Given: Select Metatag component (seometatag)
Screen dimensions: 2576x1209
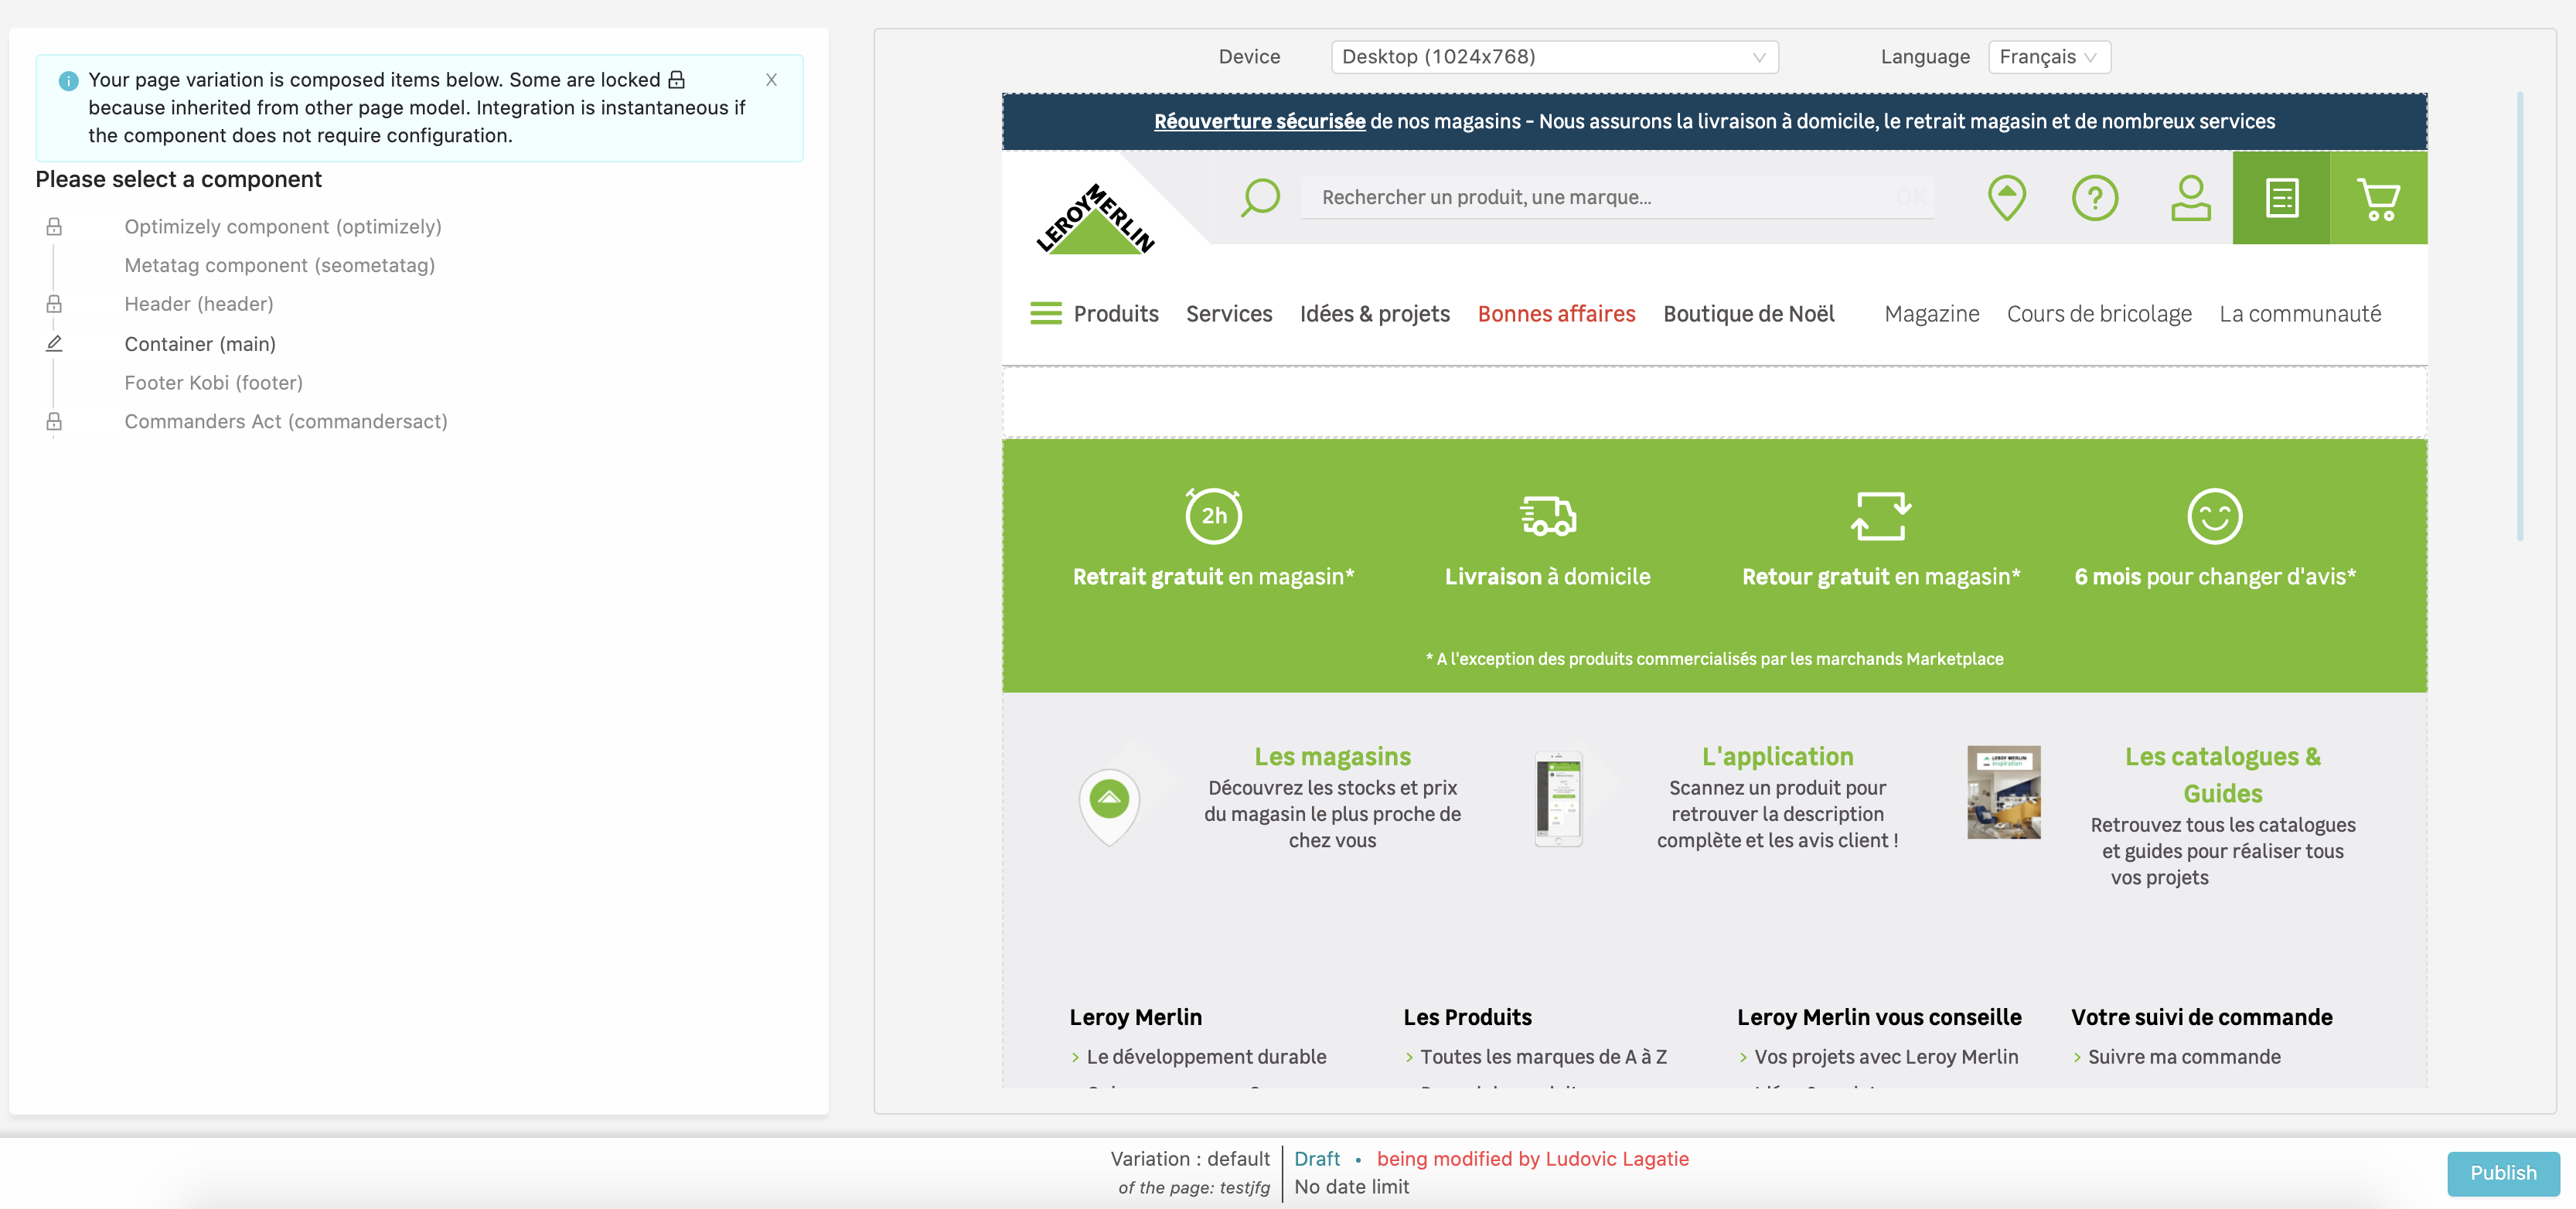Looking at the screenshot, I should (280, 265).
